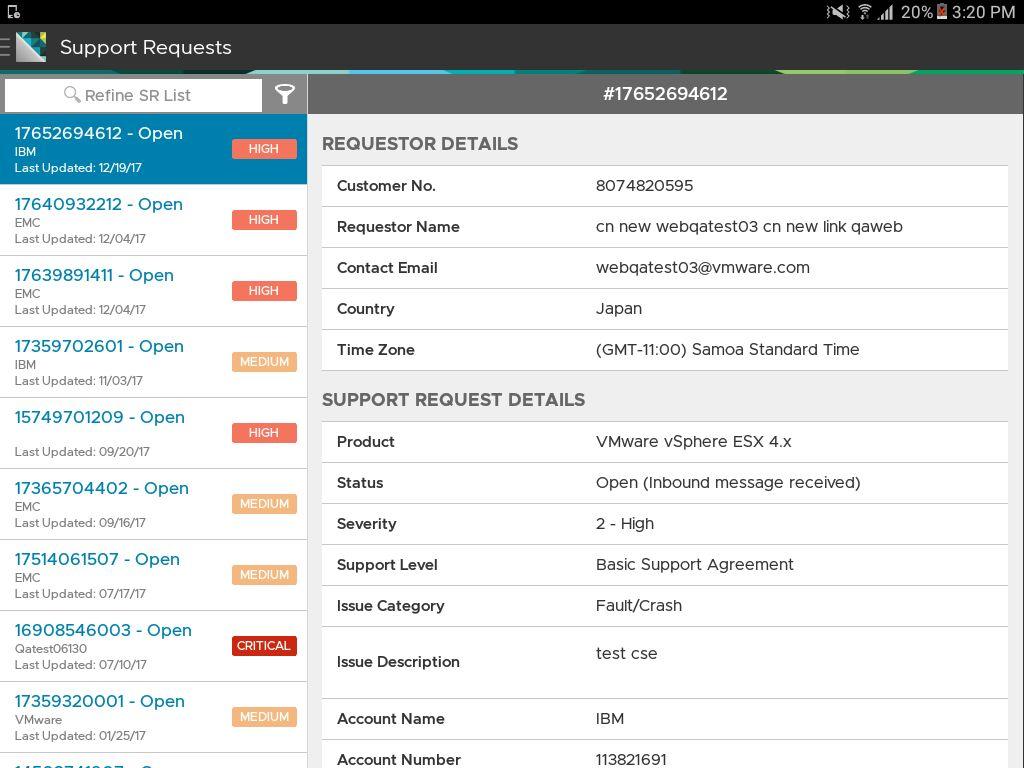This screenshot has height=768, width=1024.
Task: Tap the search magnifier icon
Action: [72, 95]
